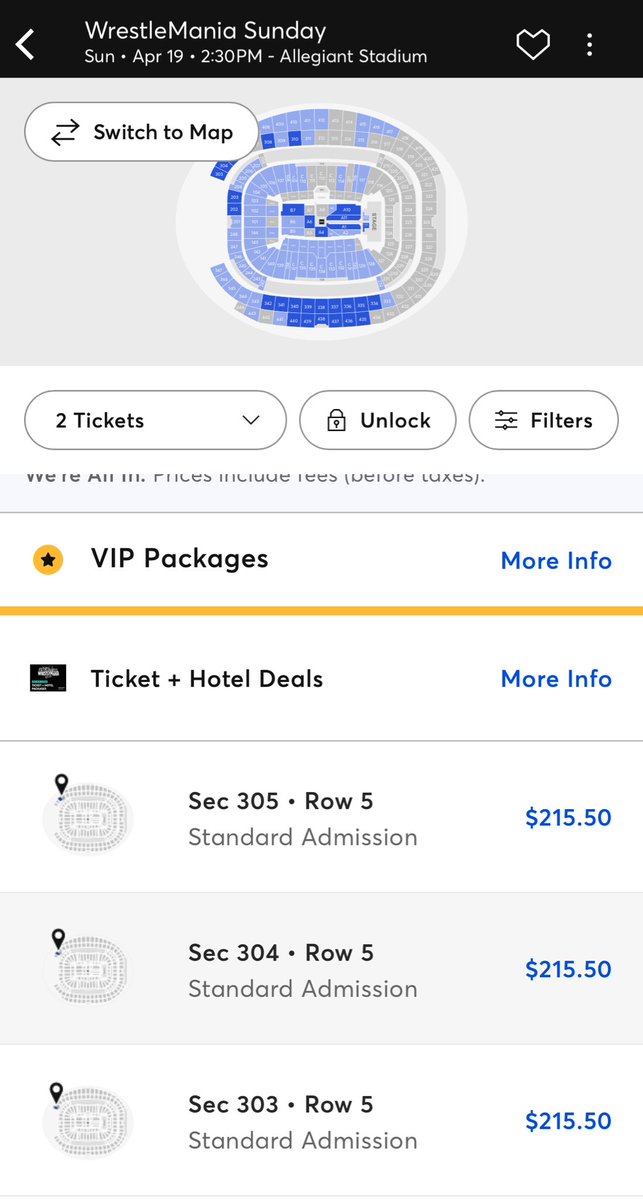
Task: Tap the Sec 303 seat map pin thumbnail
Action: [x=86, y=1118]
